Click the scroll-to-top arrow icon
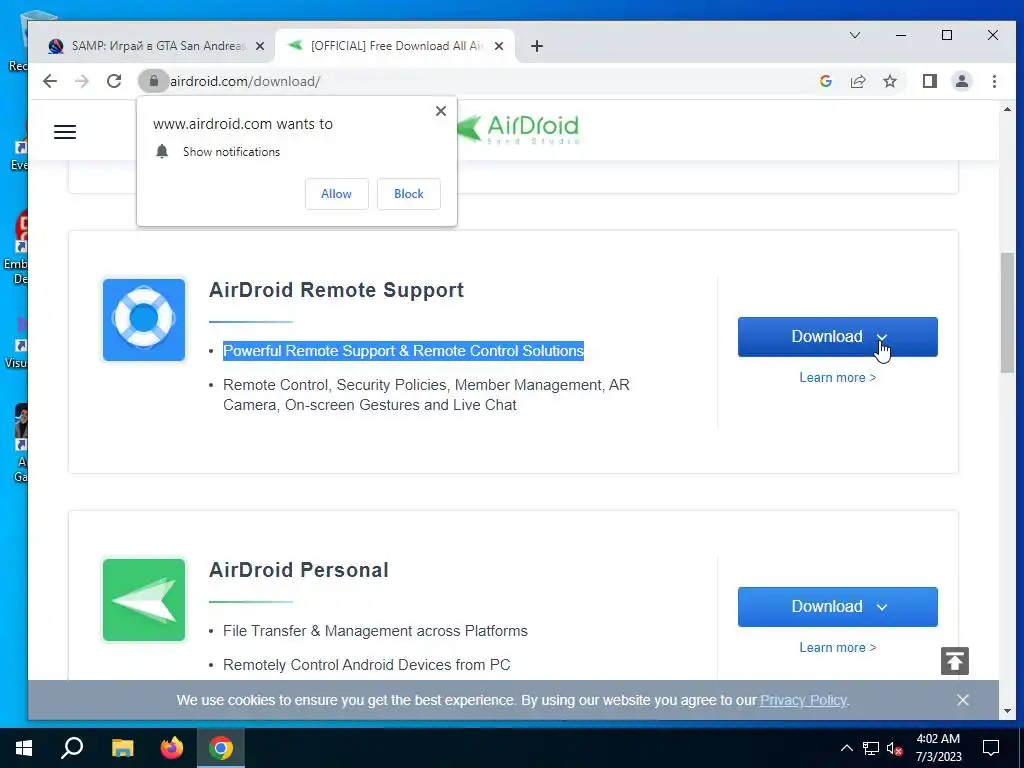1024x768 pixels. (954, 661)
